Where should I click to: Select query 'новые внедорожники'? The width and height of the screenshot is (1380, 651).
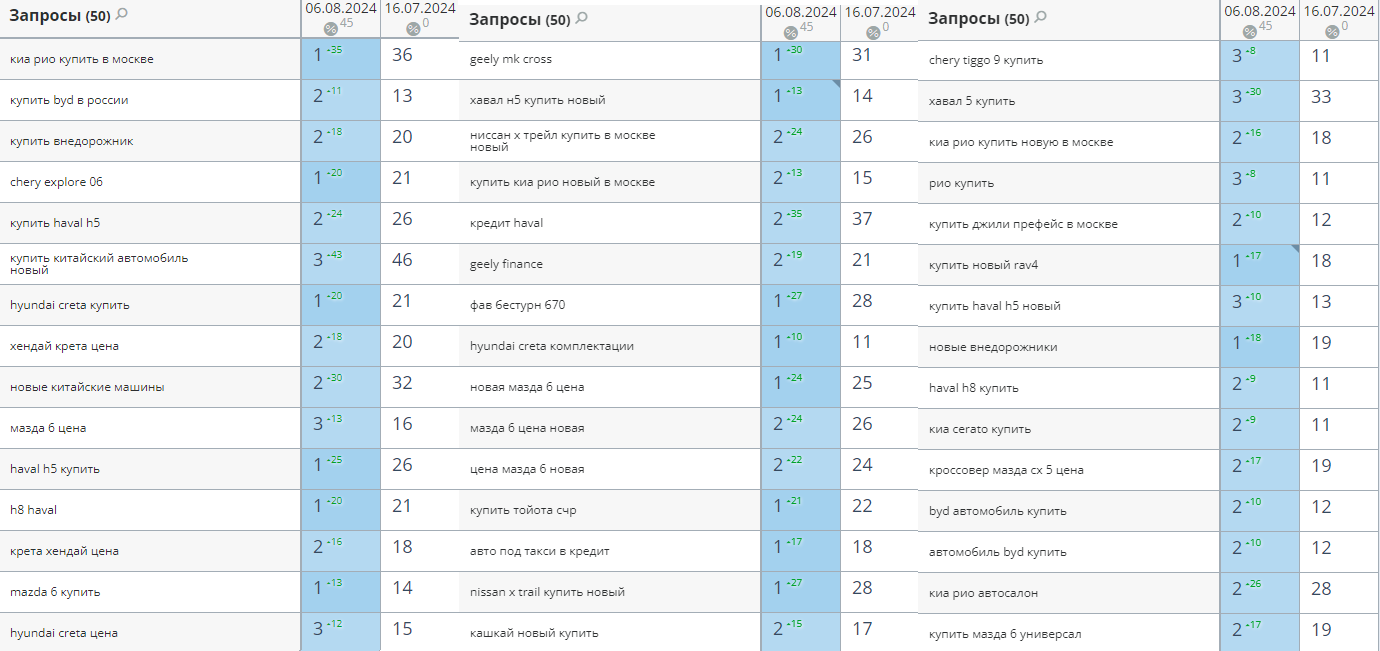pos(993,347)
